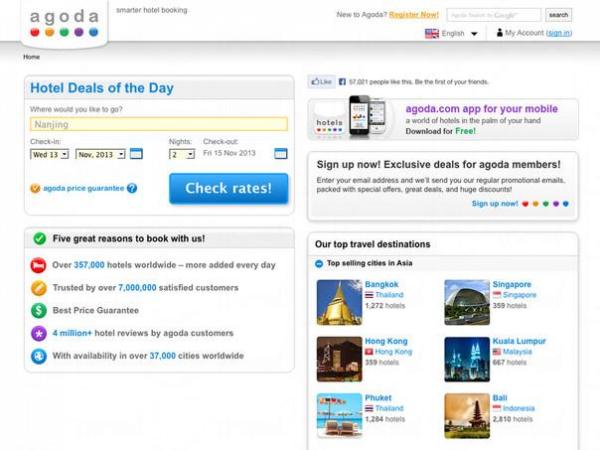Click the My Account person icon
600x450 pixels.
click(x=499, y=33)
